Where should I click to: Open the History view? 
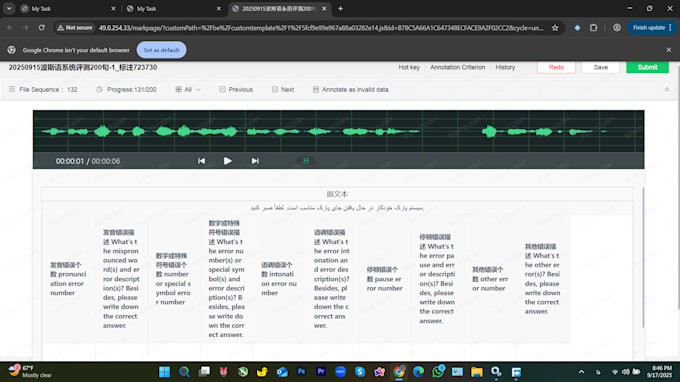505,67
